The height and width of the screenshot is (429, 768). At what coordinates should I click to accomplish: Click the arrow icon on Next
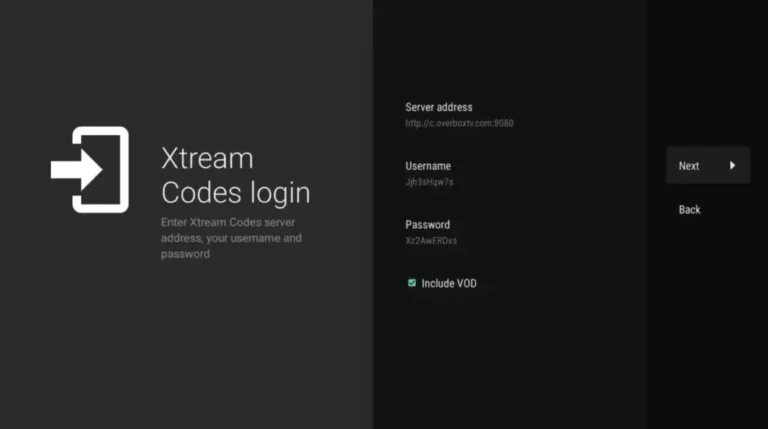click(x=732, y=166)
